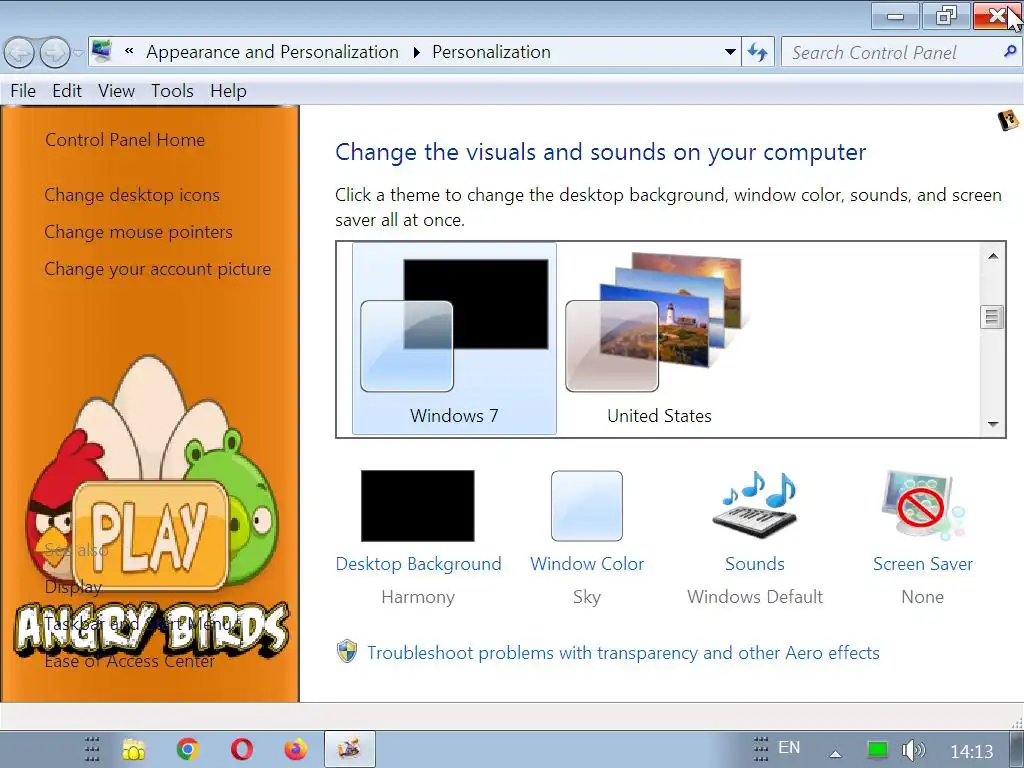Launch Opera from the taskbar

[242, 749]
